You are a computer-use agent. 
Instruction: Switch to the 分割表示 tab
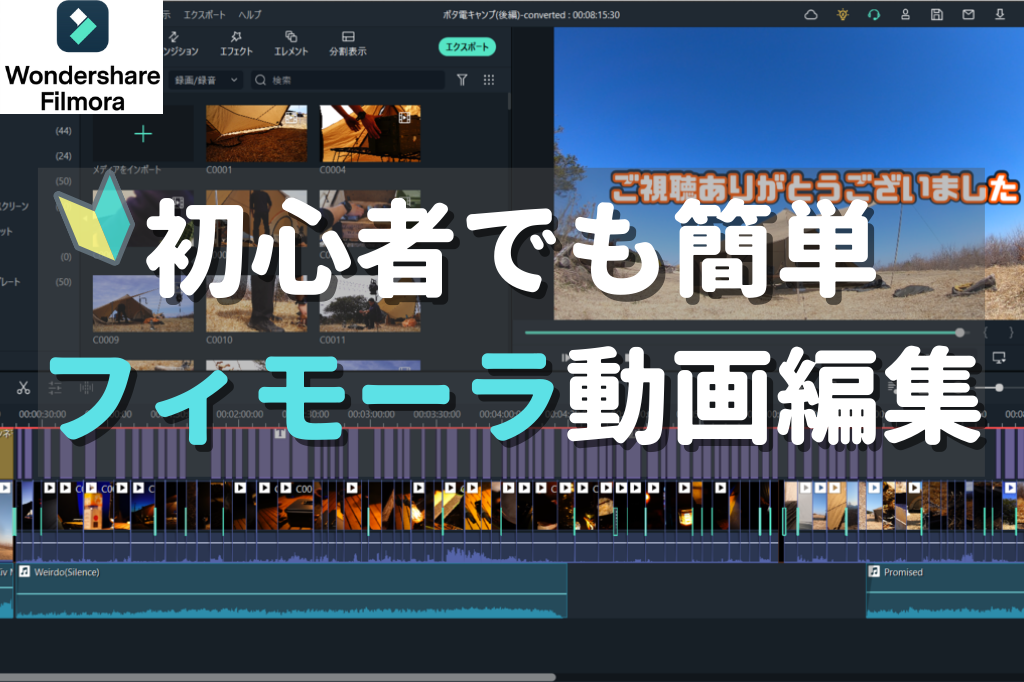click(347, 43)
